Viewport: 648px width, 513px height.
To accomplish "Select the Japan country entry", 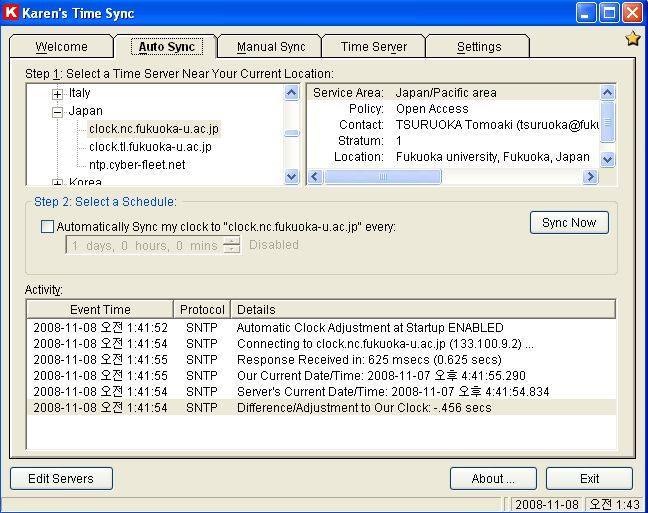I will (x=86, y=111).
